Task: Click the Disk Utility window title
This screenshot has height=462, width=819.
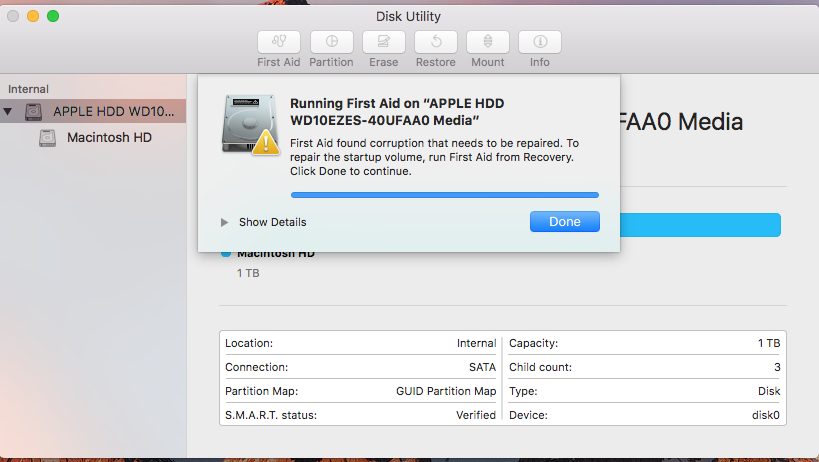Action: point(408,17)
